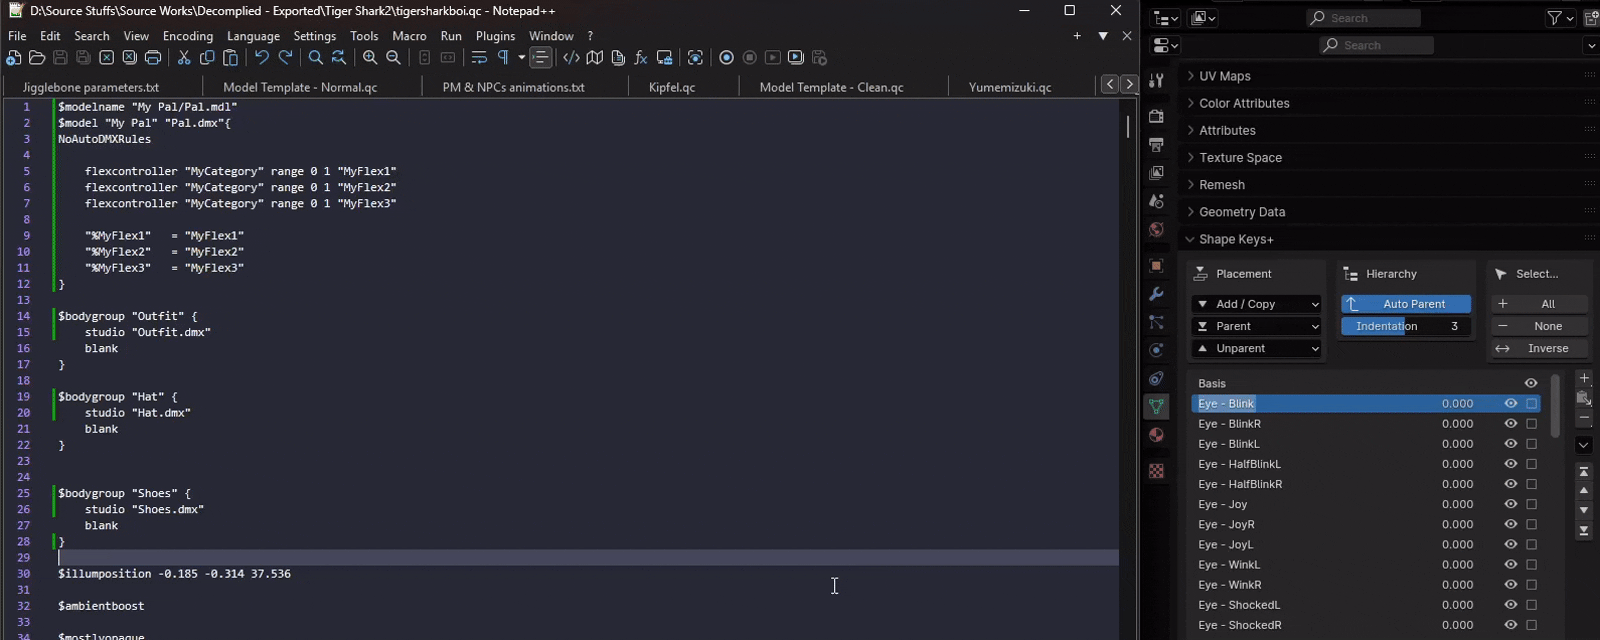Click the Document map icon in Notepad++
Screen dimensions: 1600x640
[x=595, y=58]
